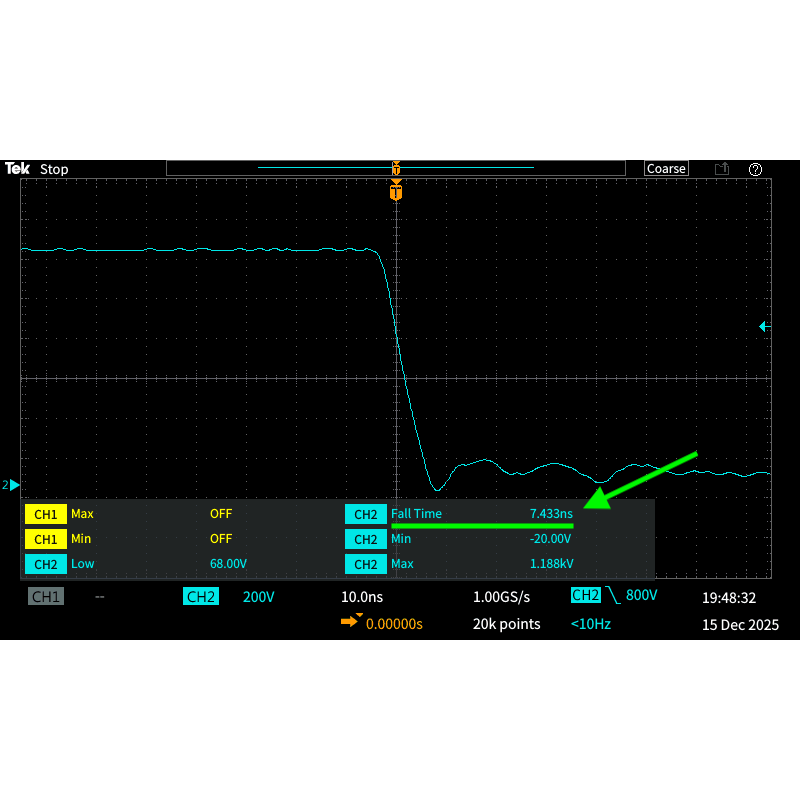
Task: Click the orange horizontal delay arrow icon
Action: [x=350, y=623]
